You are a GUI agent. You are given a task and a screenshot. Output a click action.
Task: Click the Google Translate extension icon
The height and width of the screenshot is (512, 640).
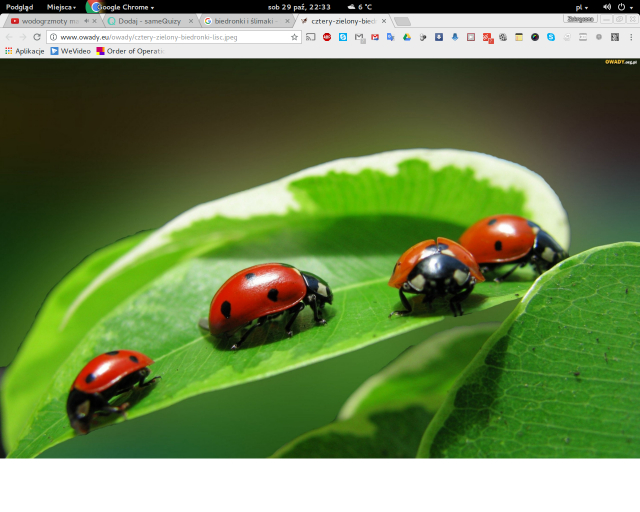point(391,37)
